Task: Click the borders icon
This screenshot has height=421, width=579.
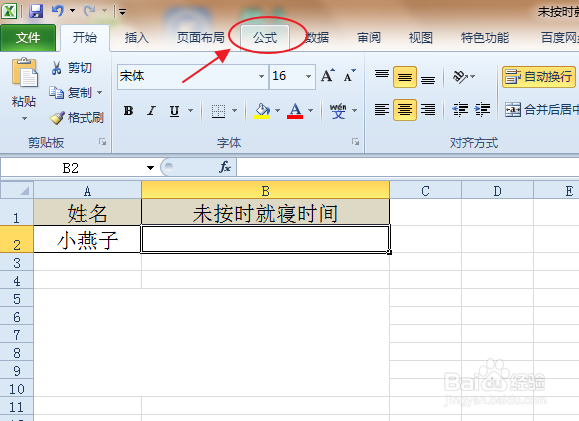Action: 218,110
